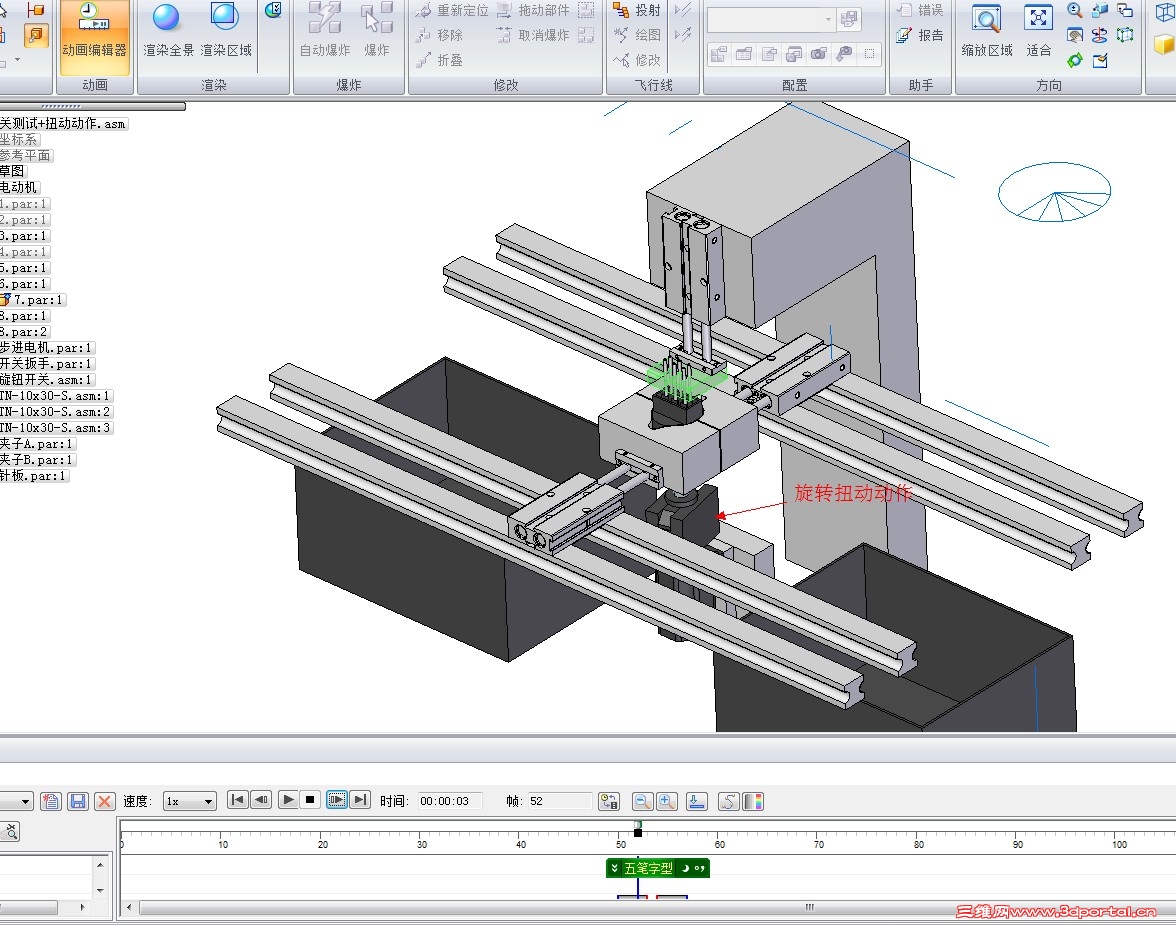Delete the animation with the red X icon

click(x=104, y=801)
